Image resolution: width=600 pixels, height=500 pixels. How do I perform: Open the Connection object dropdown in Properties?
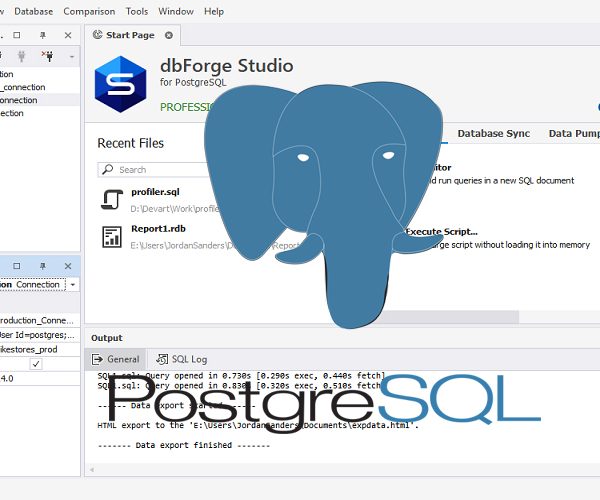coord(73,285)
